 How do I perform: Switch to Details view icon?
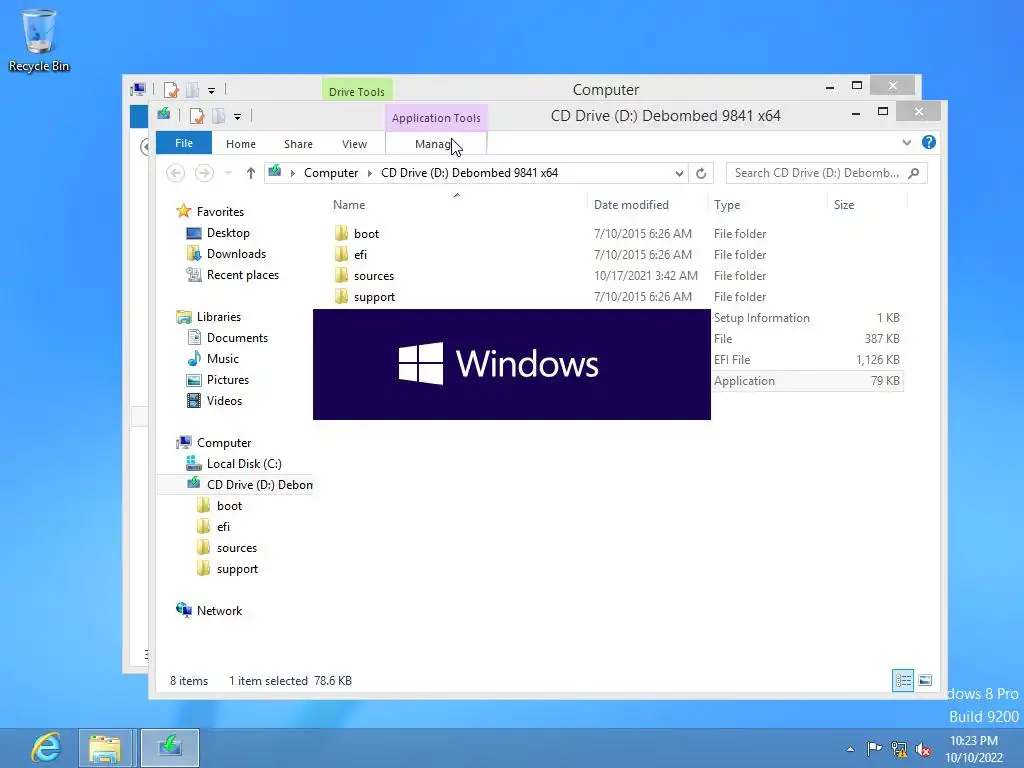tap(903, 680)
